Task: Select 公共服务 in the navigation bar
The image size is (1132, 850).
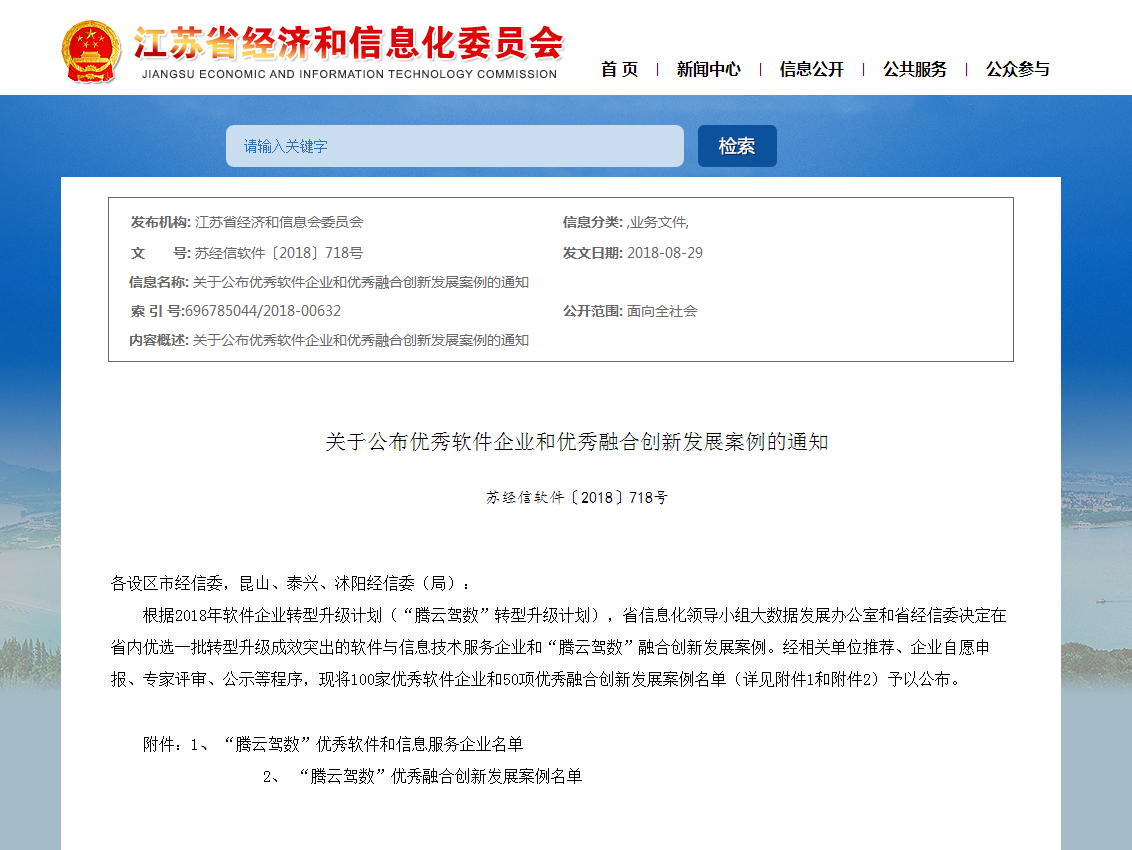Action: [x=914, y=69]
